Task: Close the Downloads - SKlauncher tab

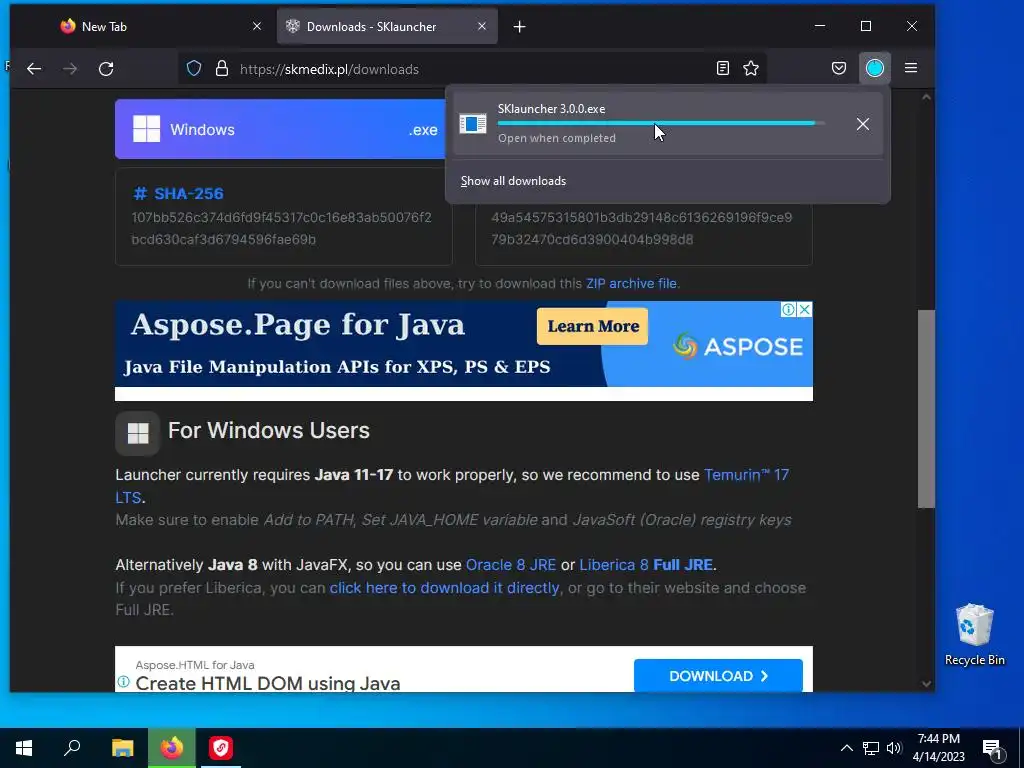Action: pyautogui.click(x=482, y=26)
